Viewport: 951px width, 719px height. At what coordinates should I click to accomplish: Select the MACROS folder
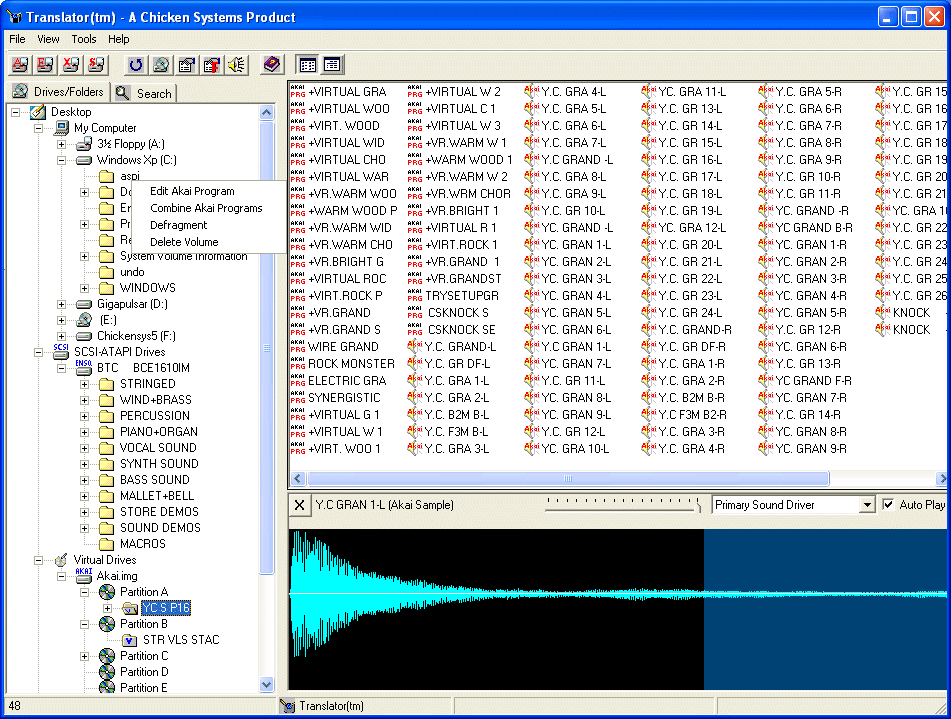143,544
